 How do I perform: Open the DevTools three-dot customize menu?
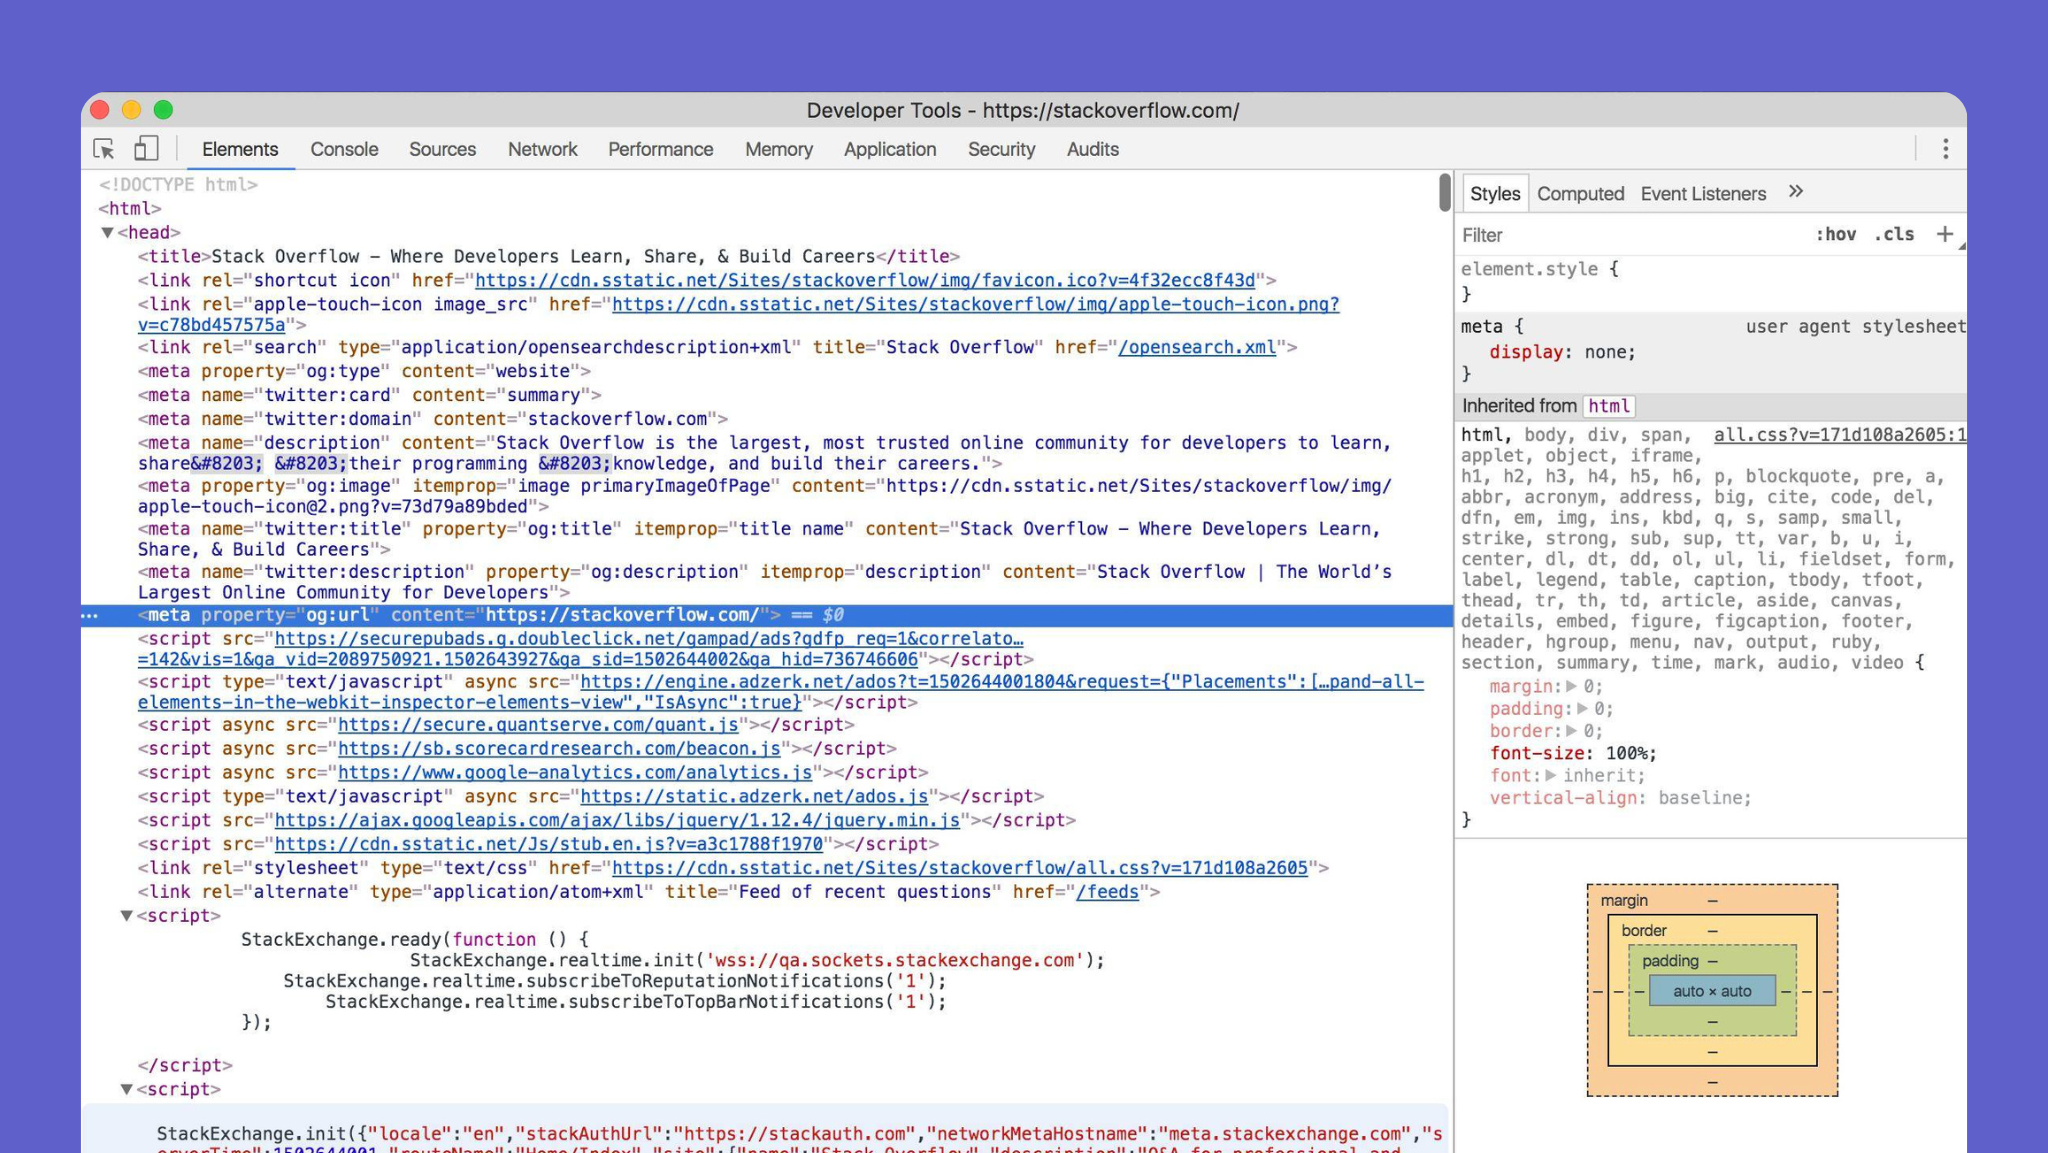coord(1945,149)
